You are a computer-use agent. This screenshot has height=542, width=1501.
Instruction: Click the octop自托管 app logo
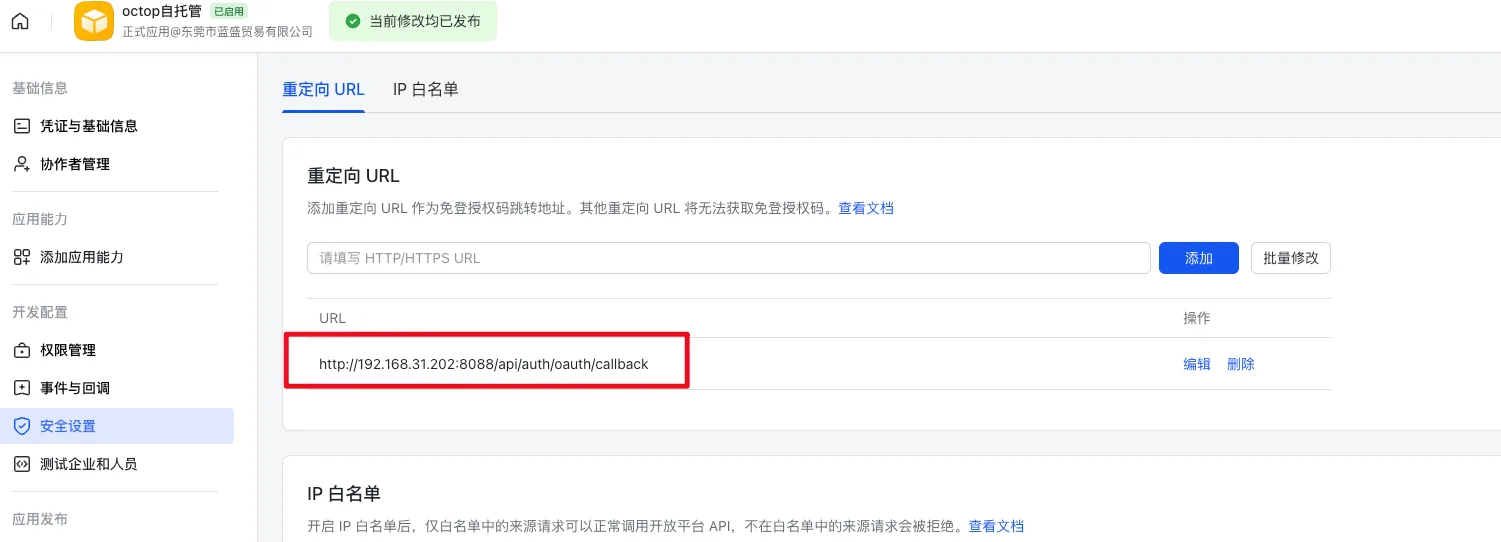[x=94, y=21]
